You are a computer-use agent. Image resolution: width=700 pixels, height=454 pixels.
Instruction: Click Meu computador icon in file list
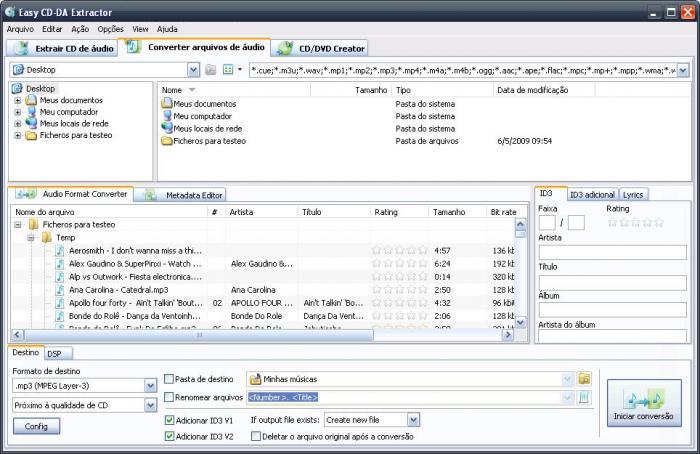pyautogui.click(x=167, y=116)
